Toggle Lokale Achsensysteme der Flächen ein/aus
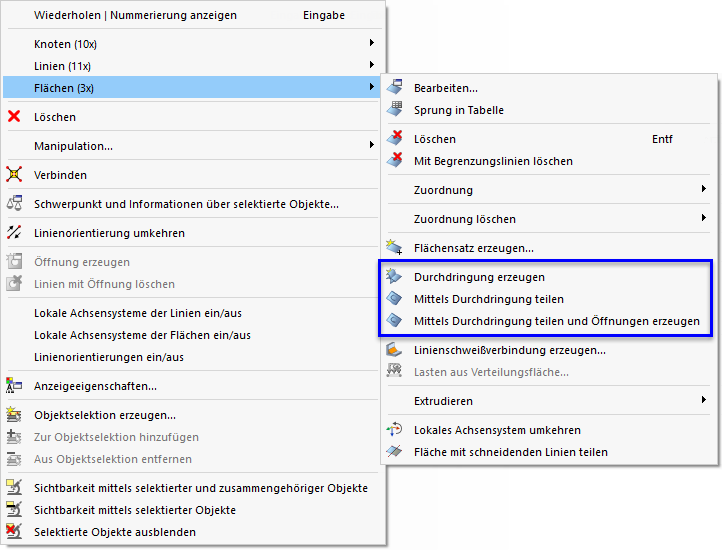Screen dimensions: 722x550 (x=142, y=335)
